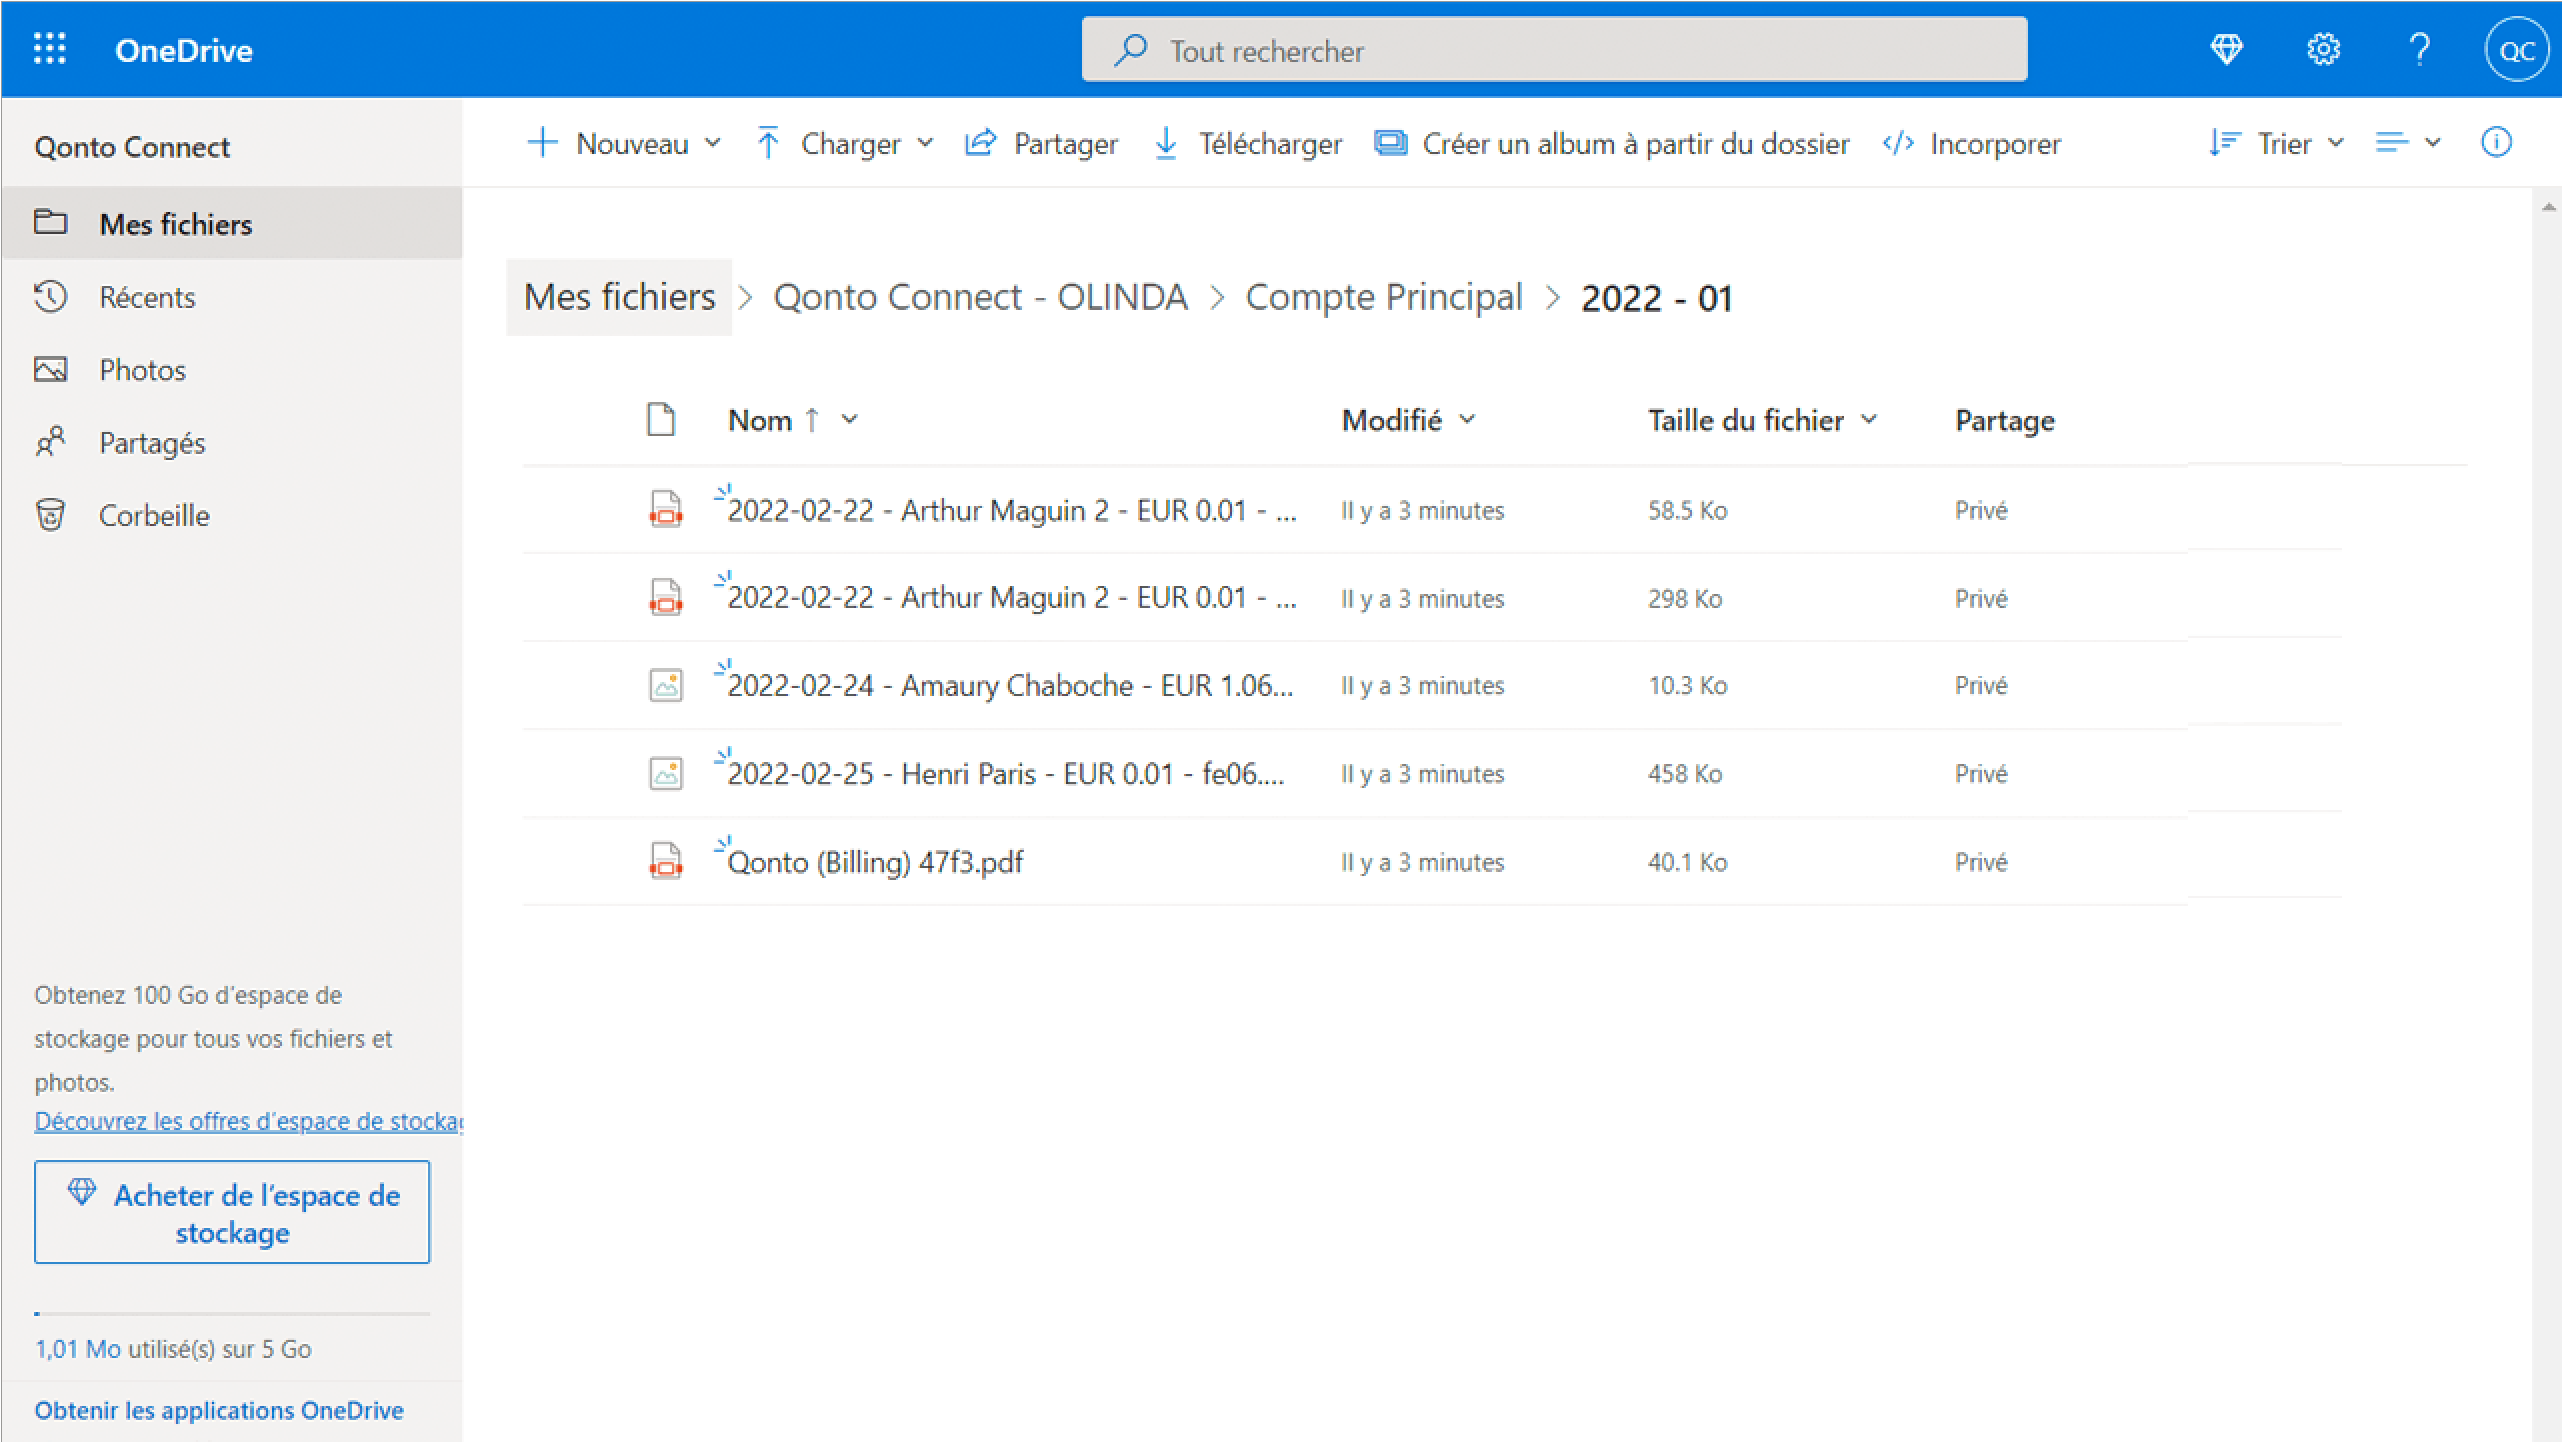The width and height of the screenshot is (2562, 1442).
Task: Open file 2022-02-25 - Henri Paris
Action: (x=1006, y=774)
